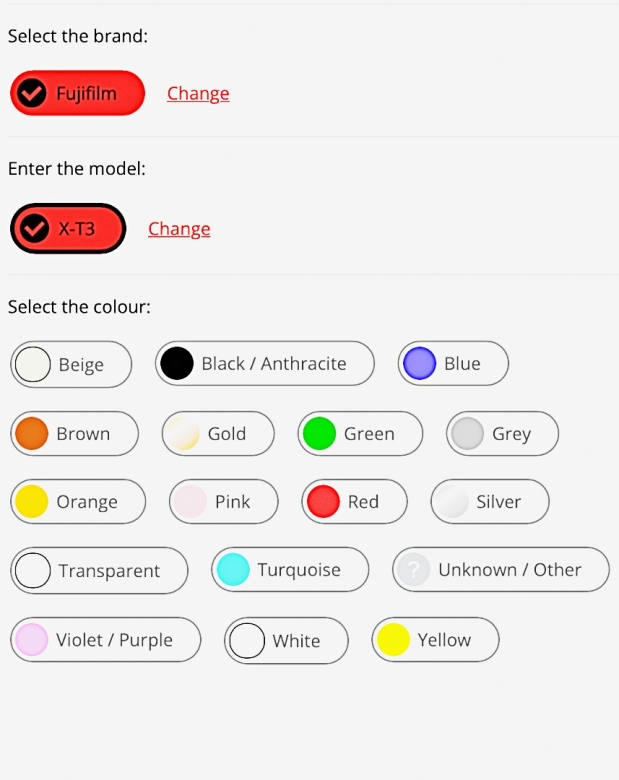Change the entered X-T3 model
The height and width of the screenshot is (780, 619).
pyautogui.click(x=179, y=229)
